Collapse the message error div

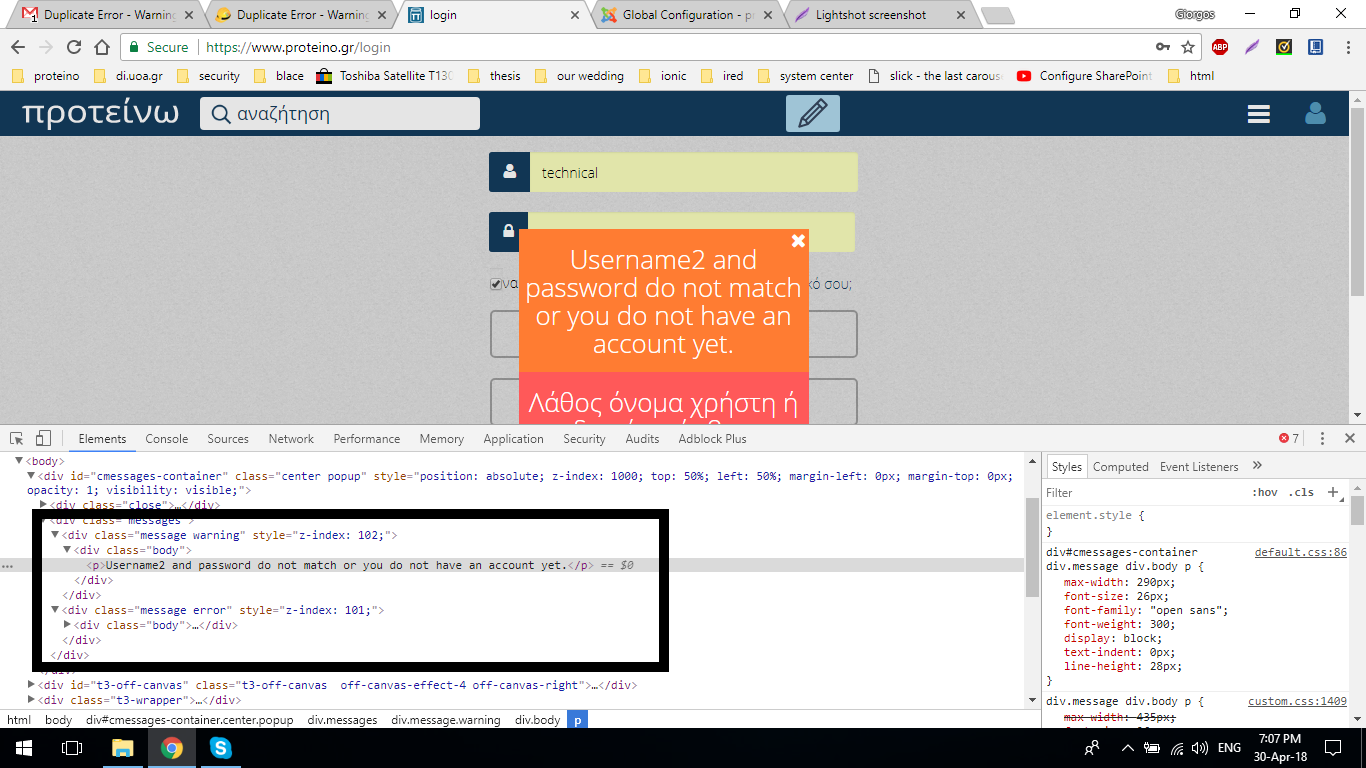[x=55, y=610]
